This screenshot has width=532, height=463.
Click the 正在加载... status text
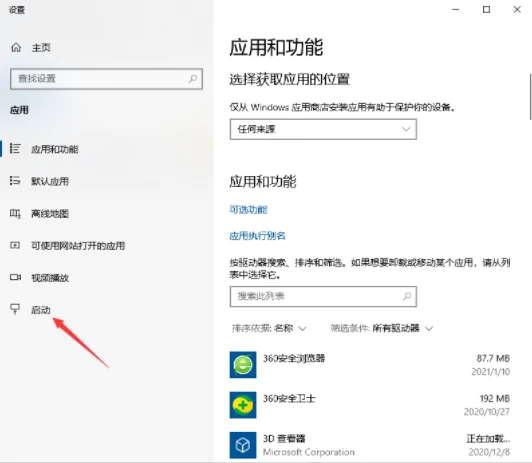pos(488,439)
